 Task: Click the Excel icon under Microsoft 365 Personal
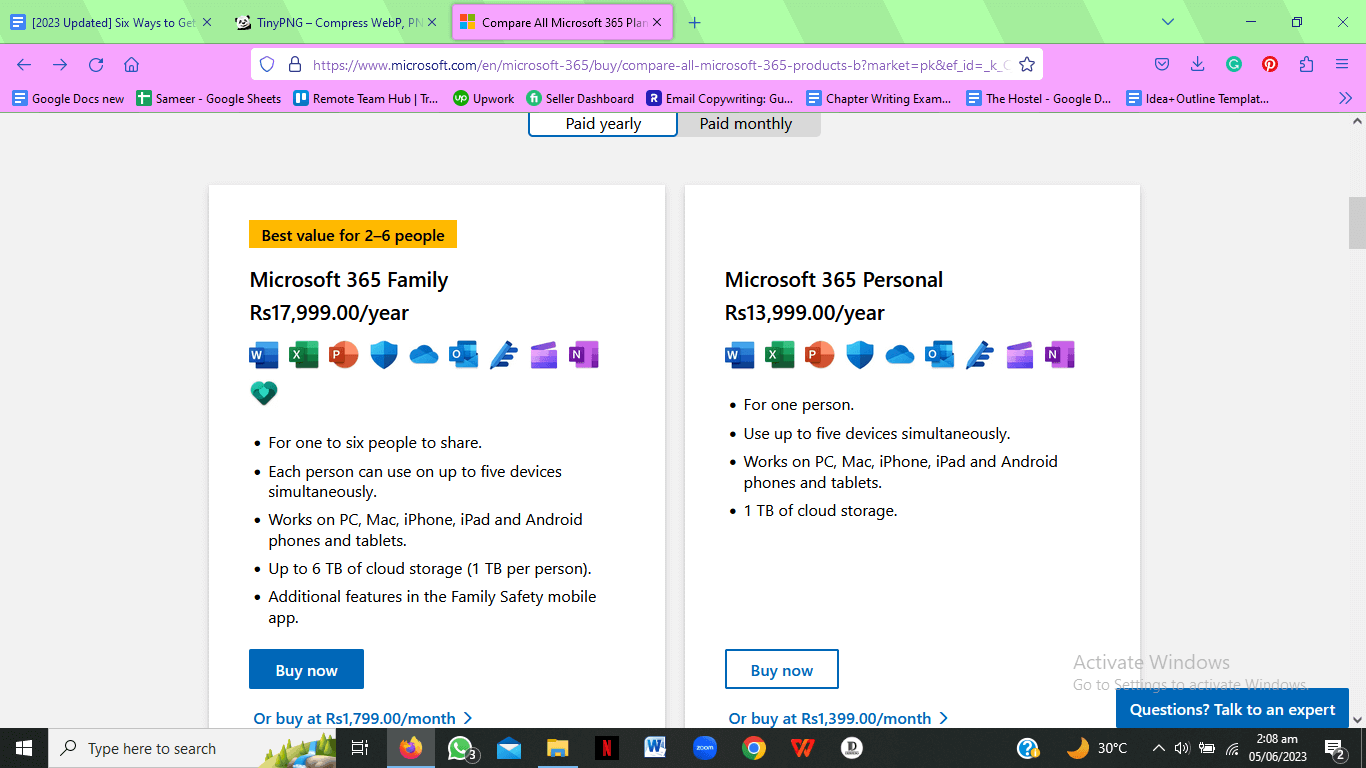[x=779, y=355]
